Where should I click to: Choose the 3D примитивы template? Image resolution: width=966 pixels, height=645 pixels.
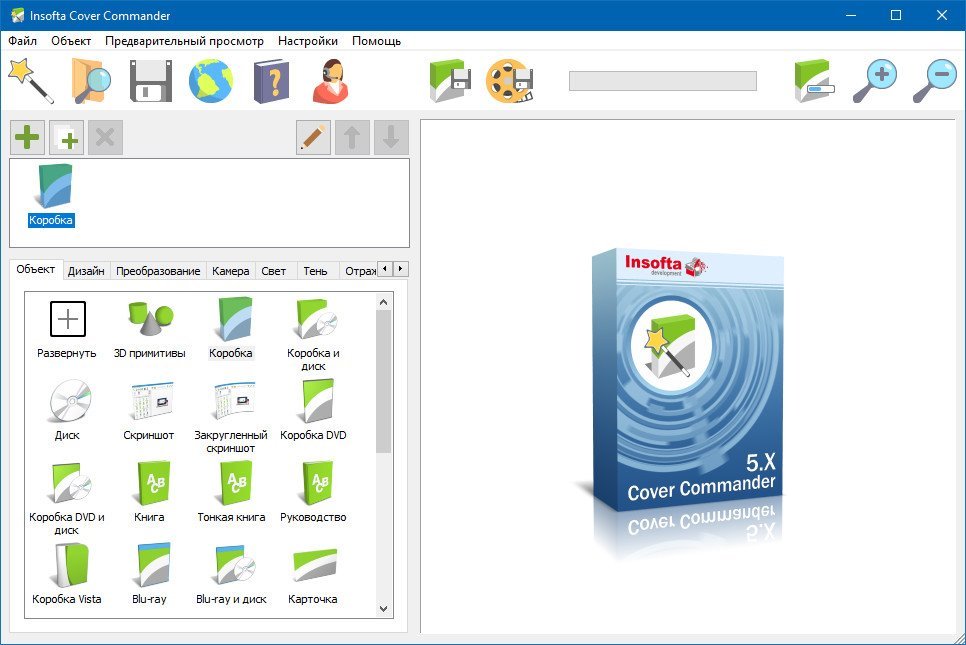coord(150,328)
